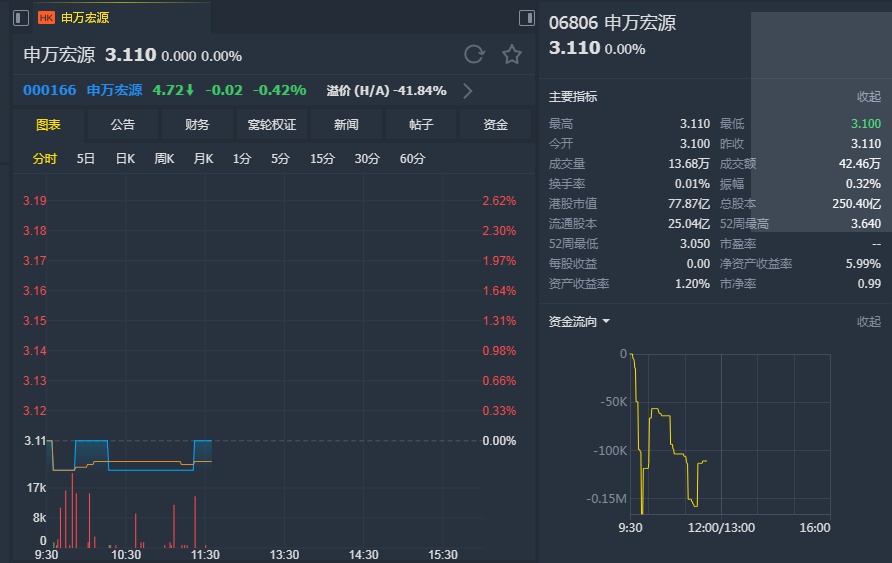This screenshot has height=563, width=892.
Task: Click the 流通股本 value 25.04亿
Action: pos(689,223)
